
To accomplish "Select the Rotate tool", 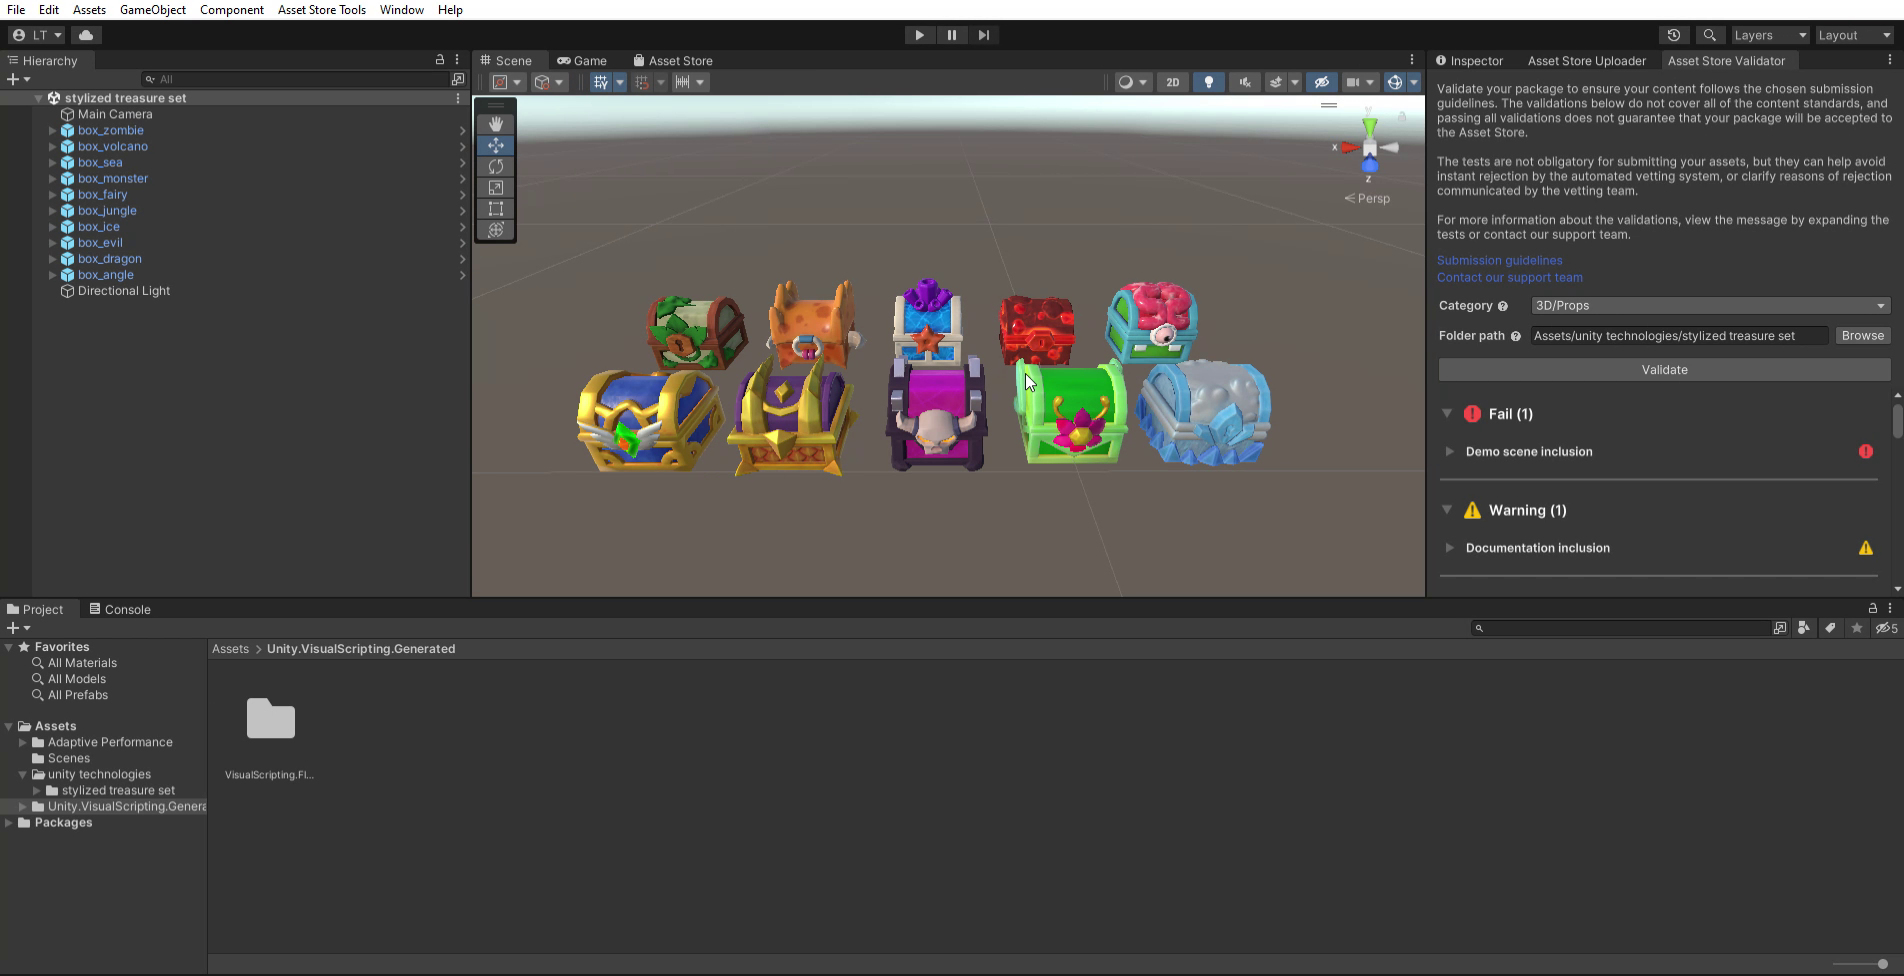I will point(495,166).
